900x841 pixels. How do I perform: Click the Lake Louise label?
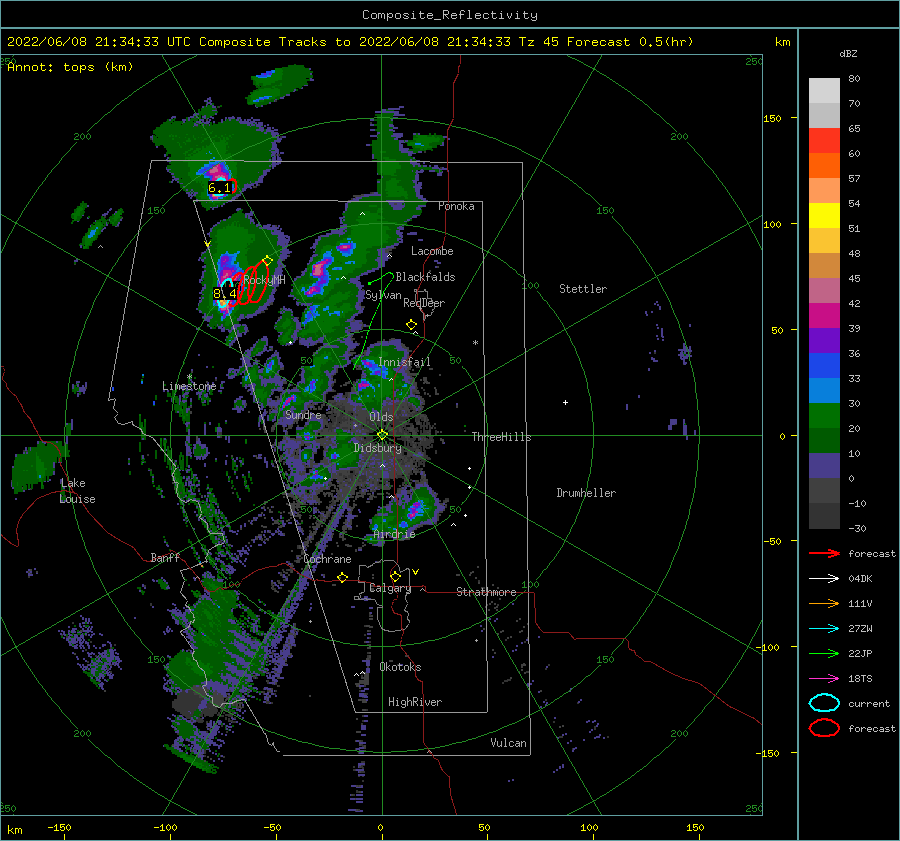(x=77, y=491)
